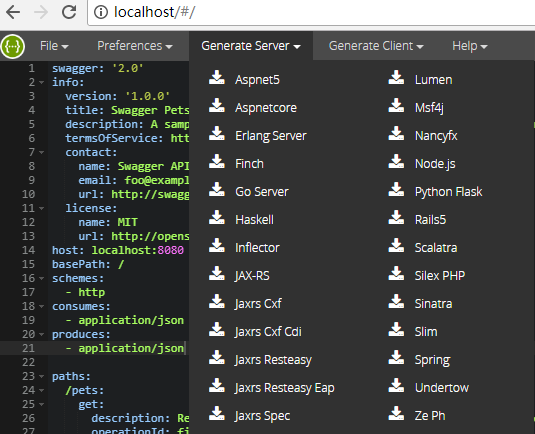The height and width of the screenshot is (434, 535).
Task: Click the download icon beside Go Server
Action: coord(217,189)
